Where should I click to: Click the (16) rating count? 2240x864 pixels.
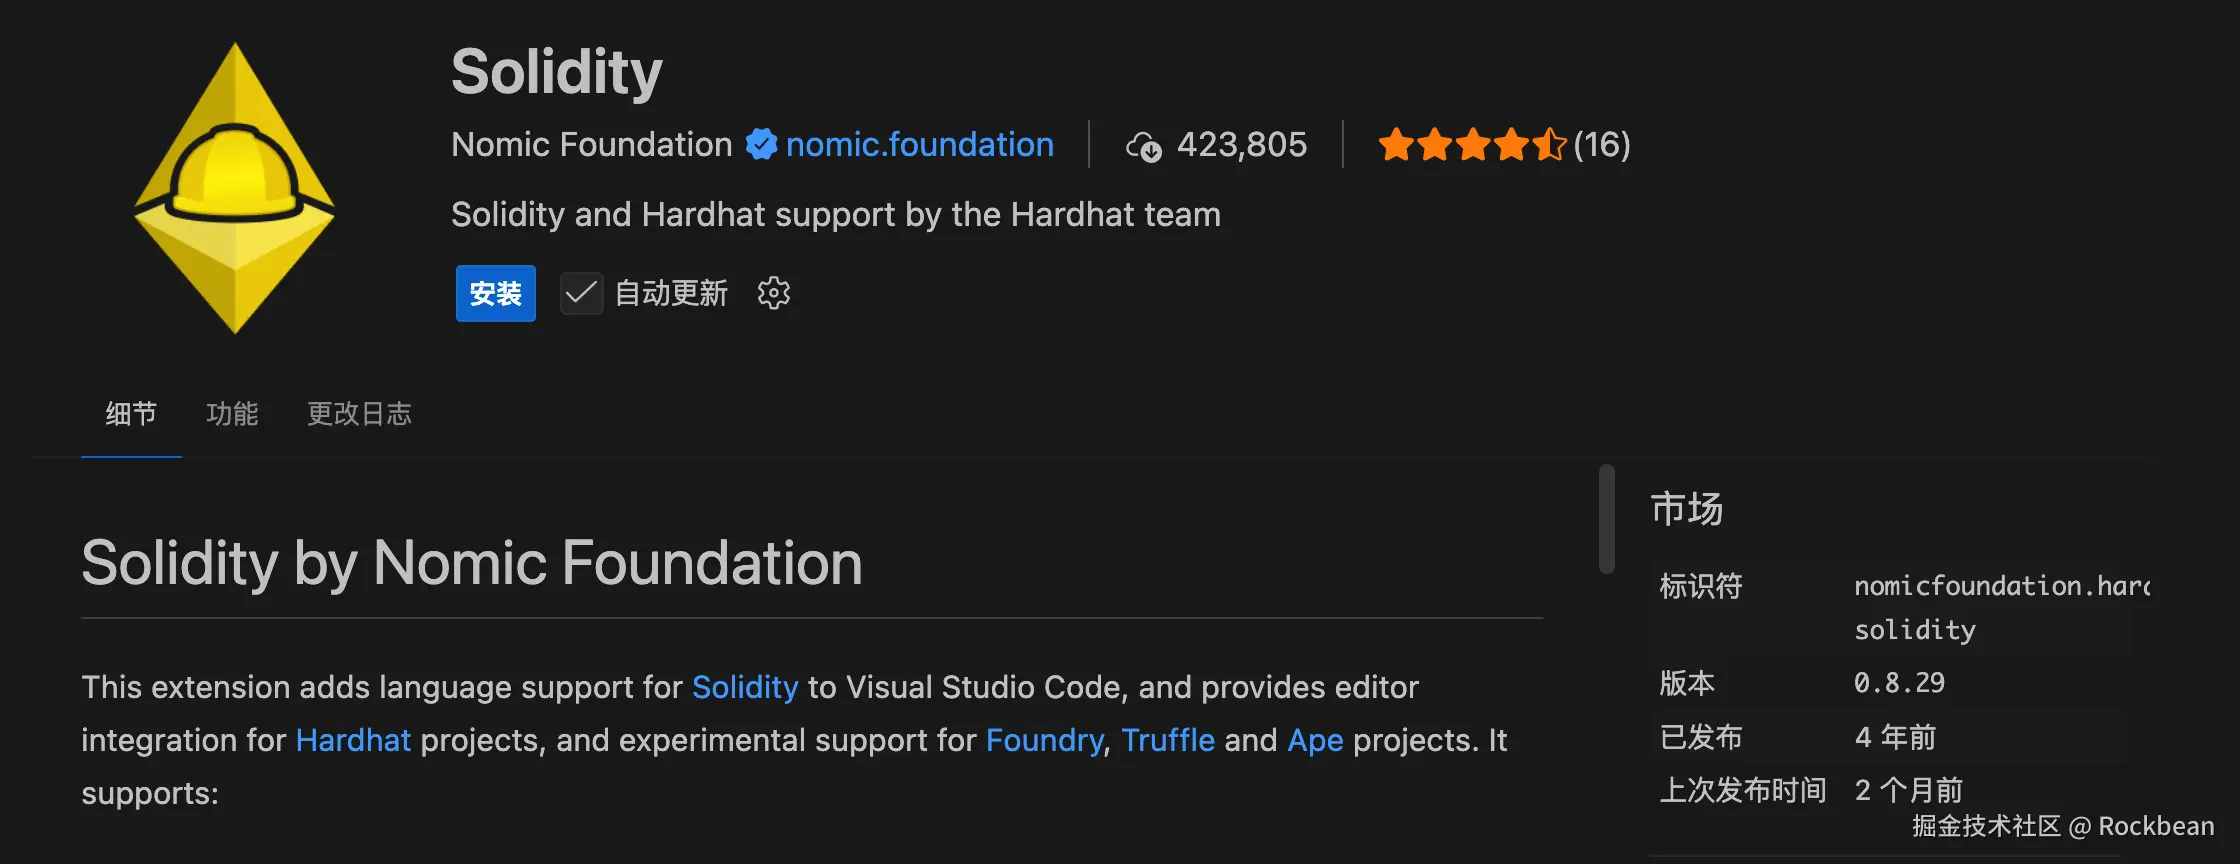tap(1602, 145)
